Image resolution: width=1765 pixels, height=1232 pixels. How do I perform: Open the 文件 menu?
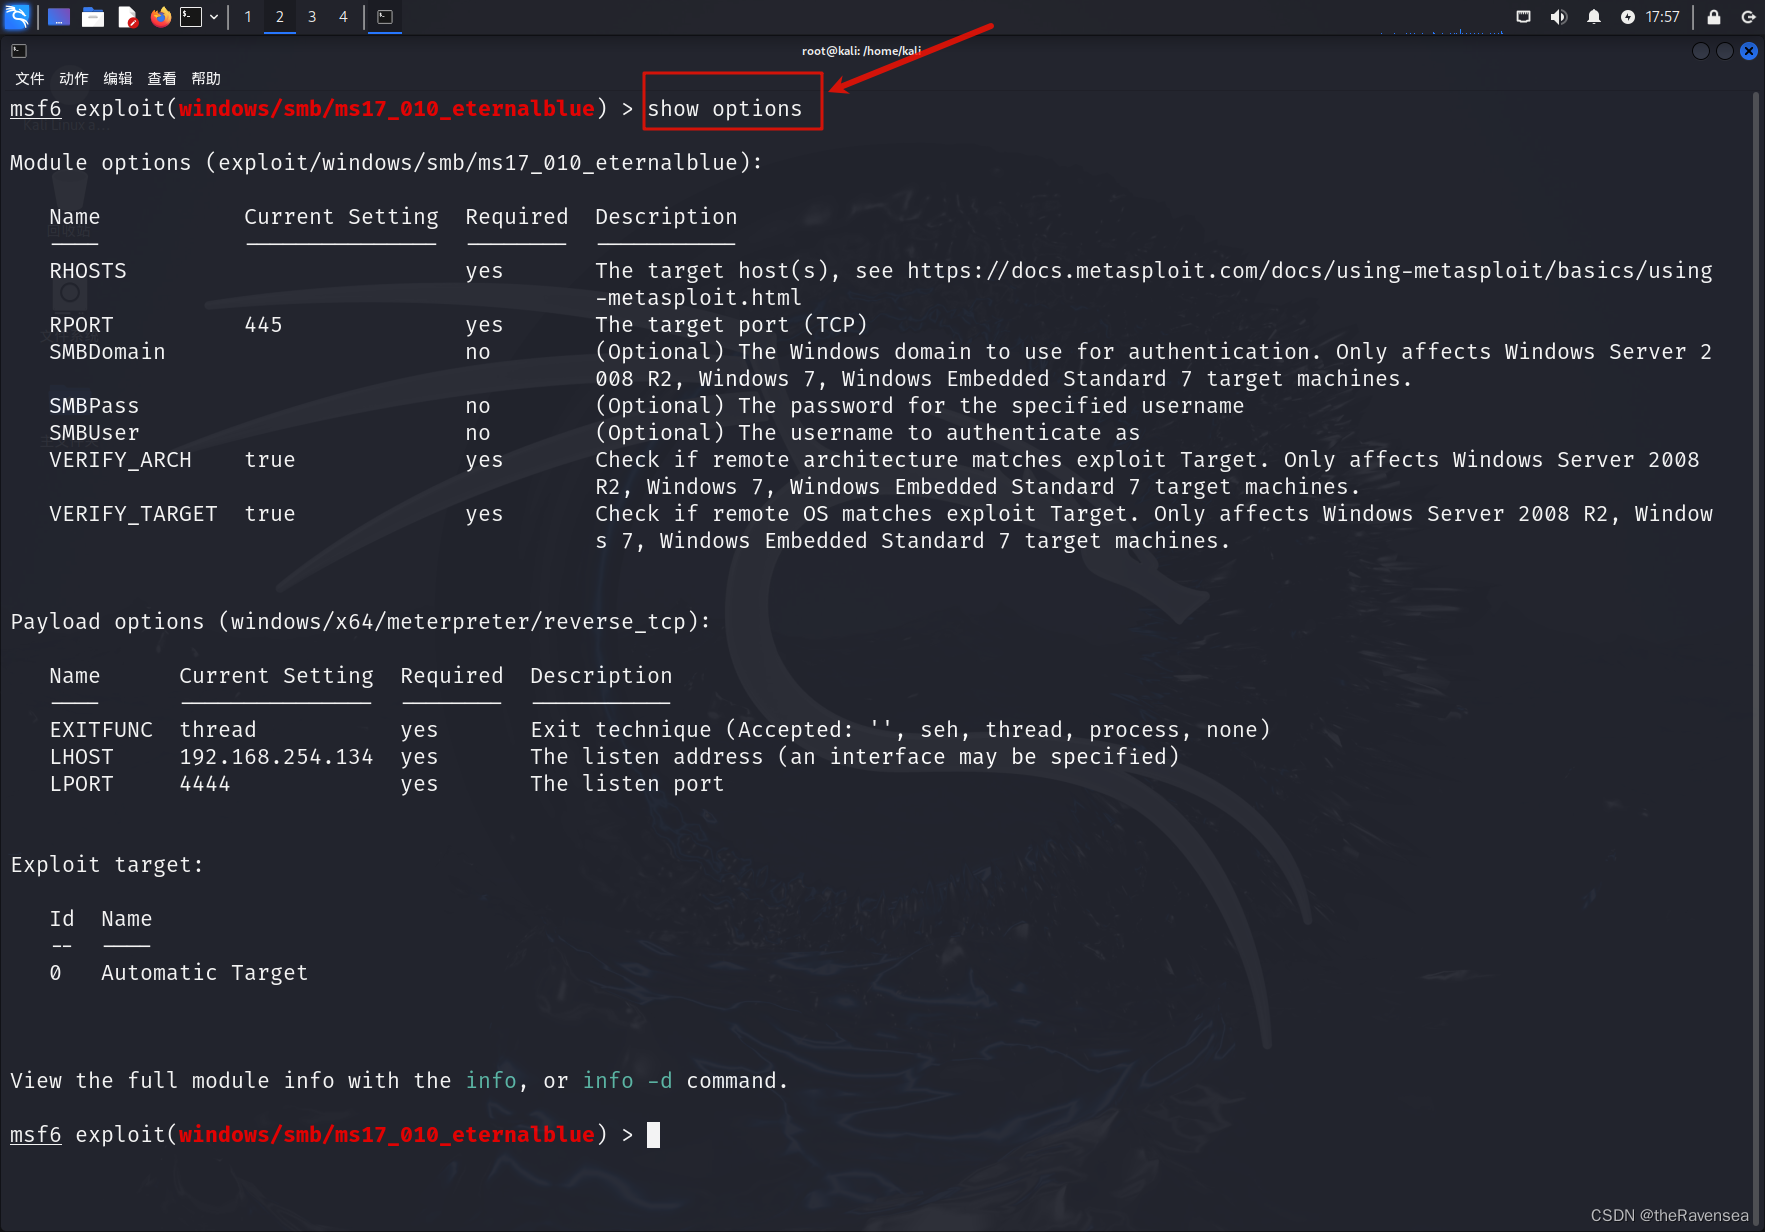[30, 78]
